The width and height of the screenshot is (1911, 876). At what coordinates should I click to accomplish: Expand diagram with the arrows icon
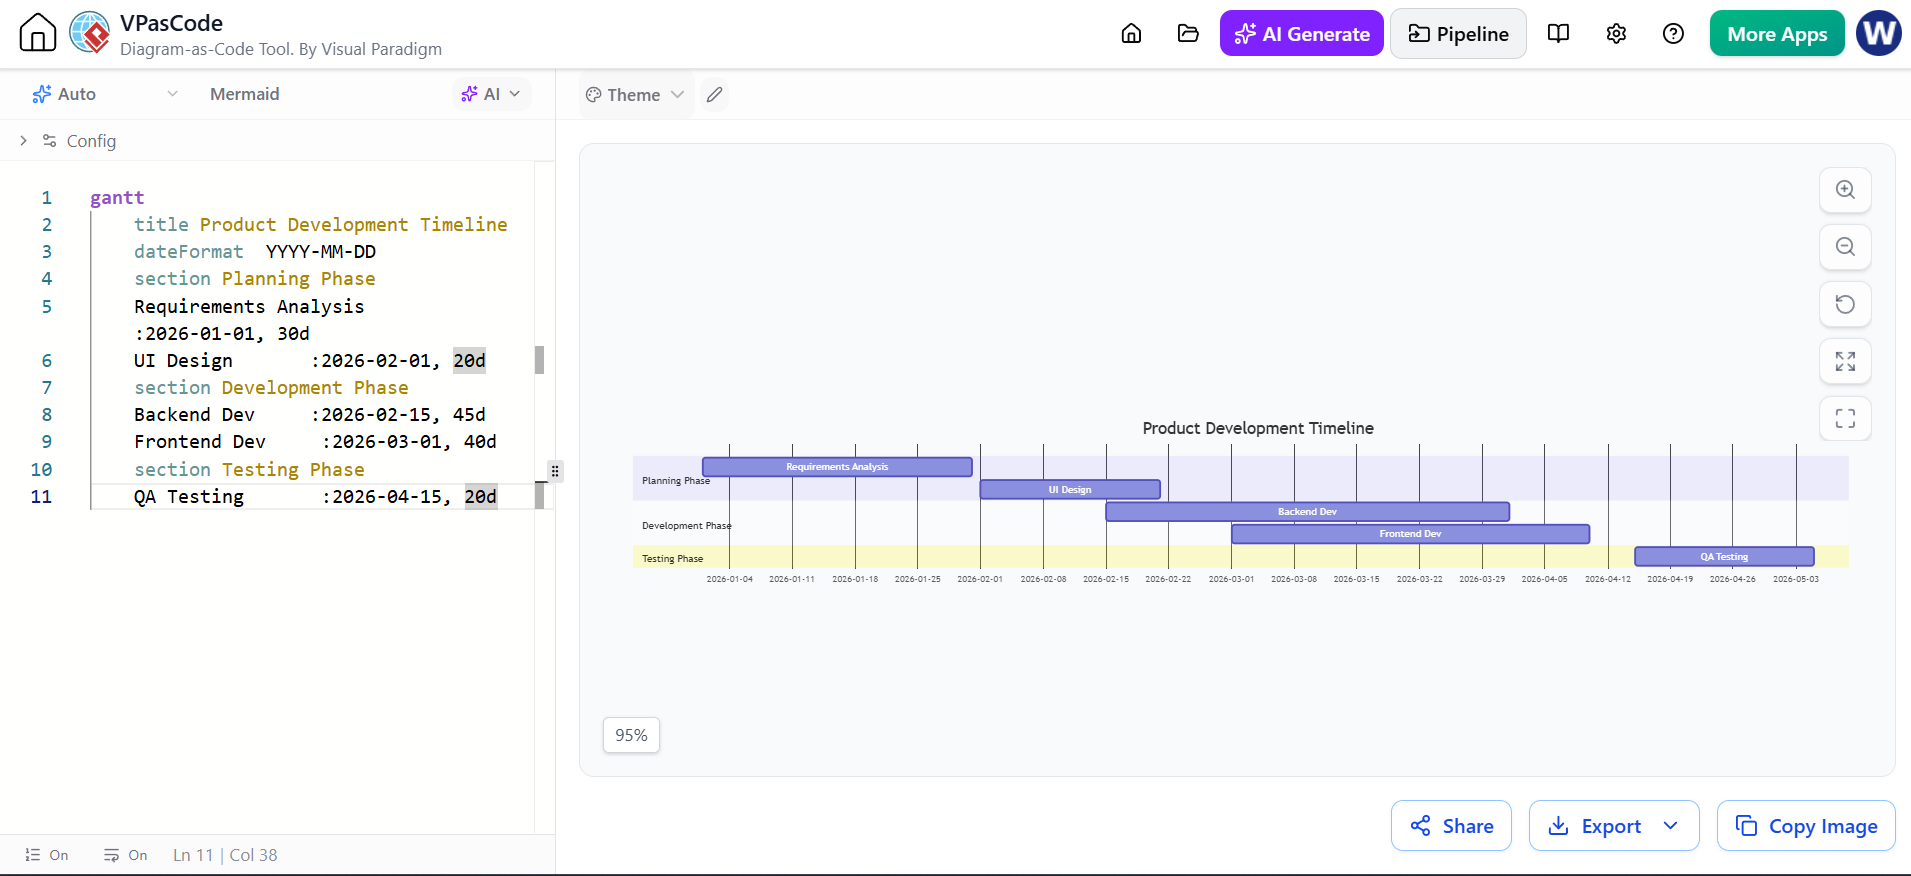tap(1845, 361)
